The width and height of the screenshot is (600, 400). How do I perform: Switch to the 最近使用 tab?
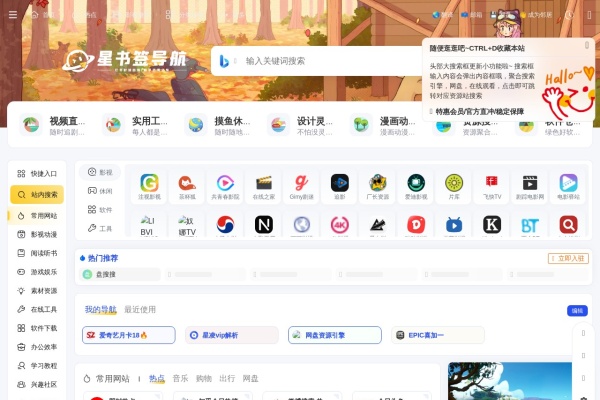[x=140, y=309]
